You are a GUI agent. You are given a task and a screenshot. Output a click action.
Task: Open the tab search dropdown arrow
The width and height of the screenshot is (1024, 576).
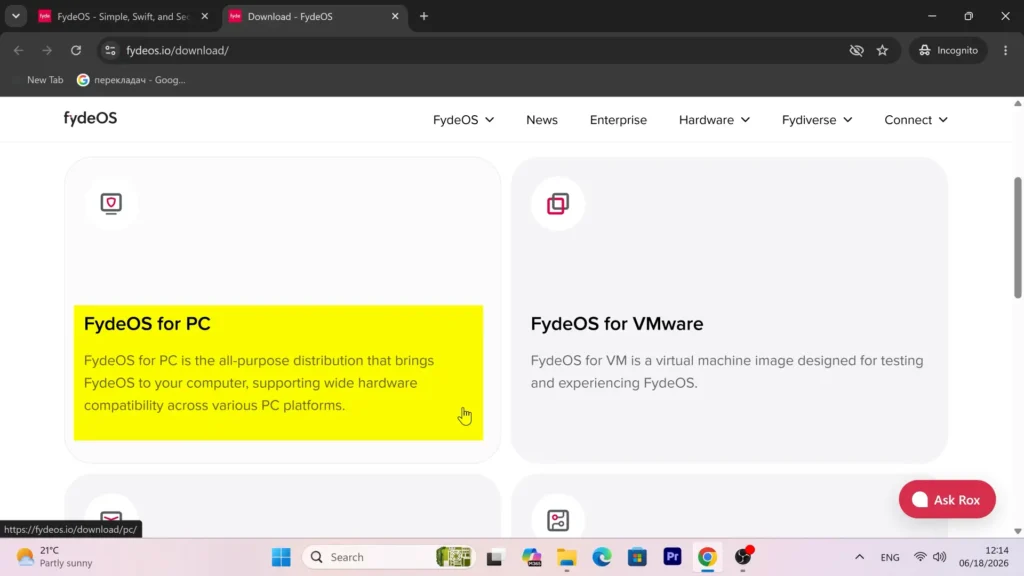pos(16,16)
